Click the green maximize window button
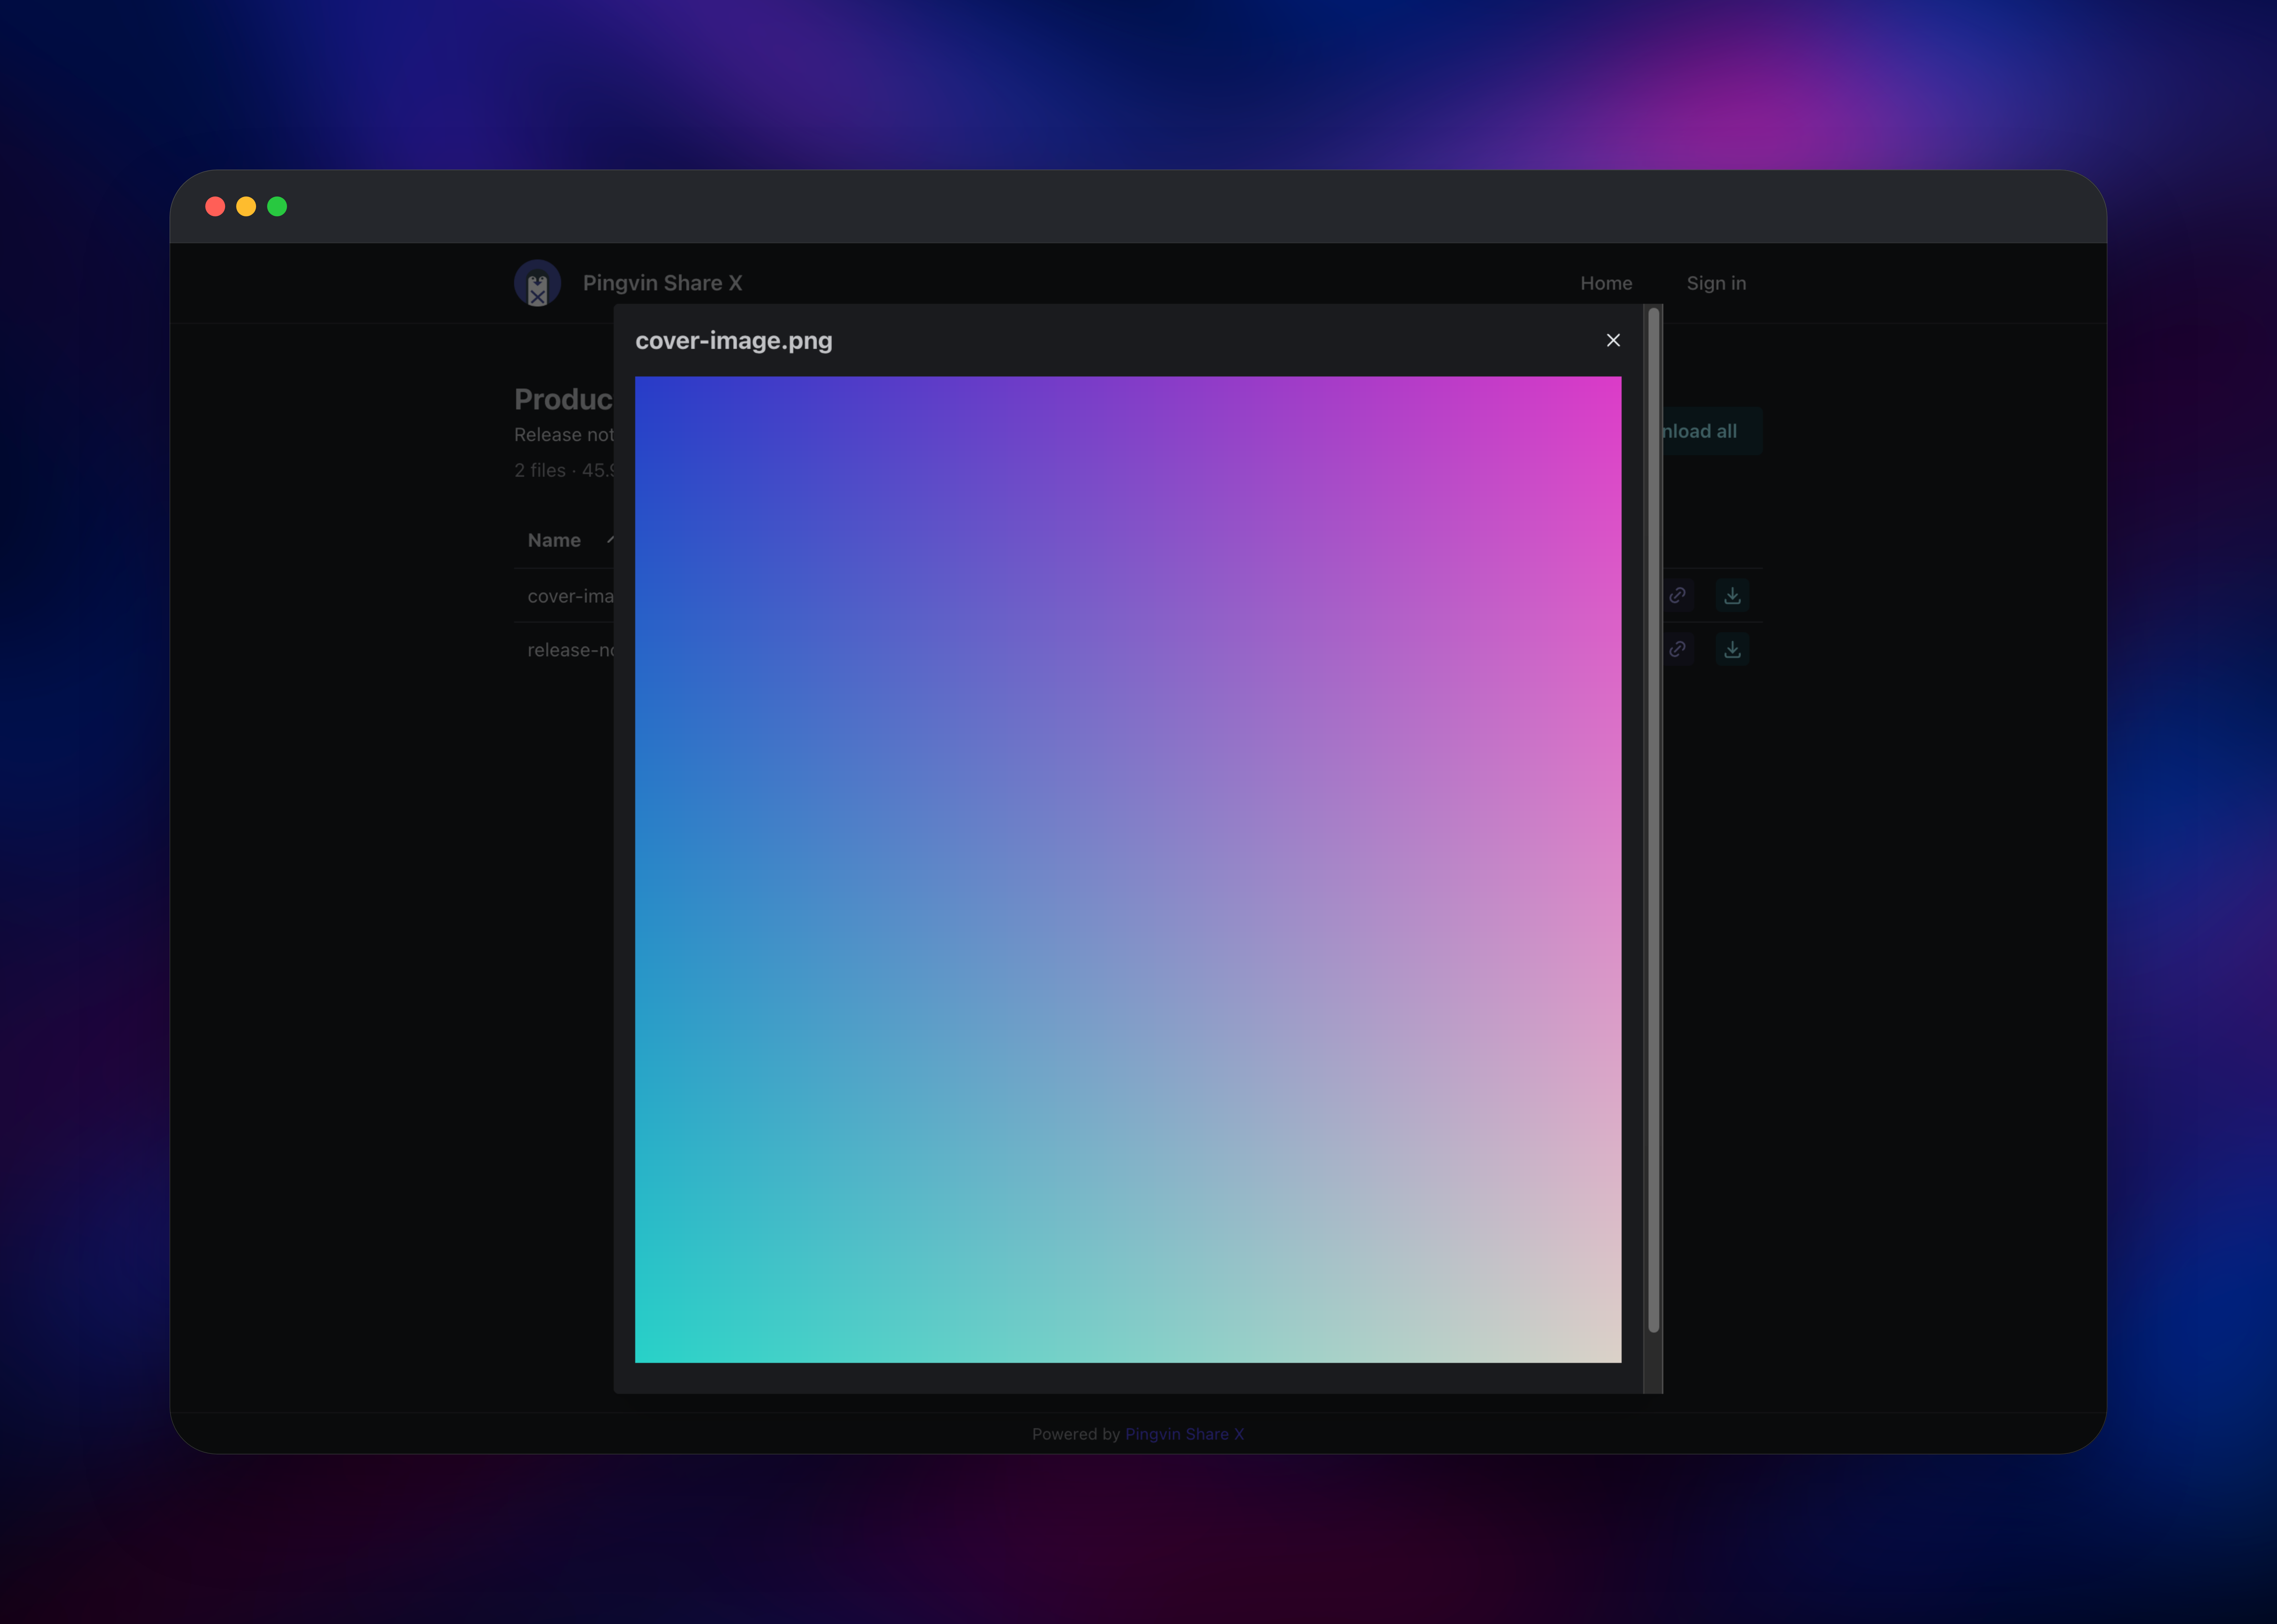 277,206
